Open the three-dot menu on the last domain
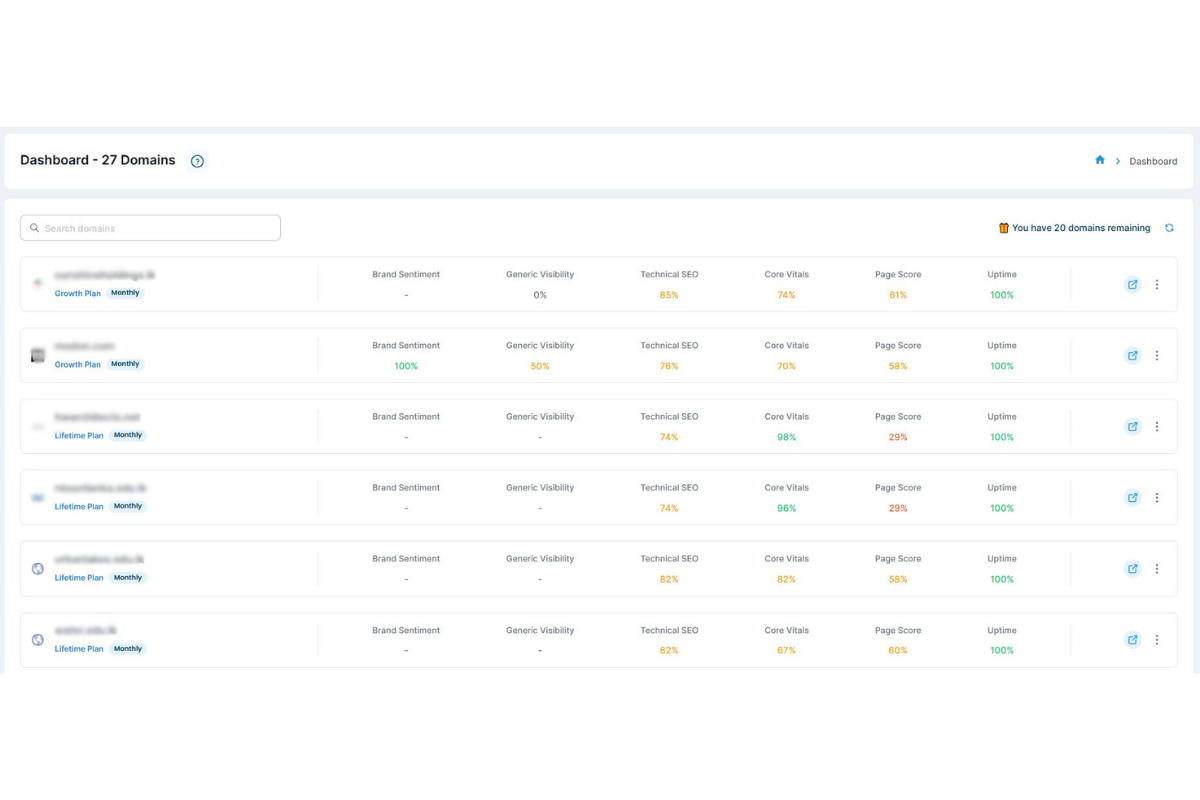This screenshot has height=800, width=1200. pyautogui.click(x=1157, y=640)
